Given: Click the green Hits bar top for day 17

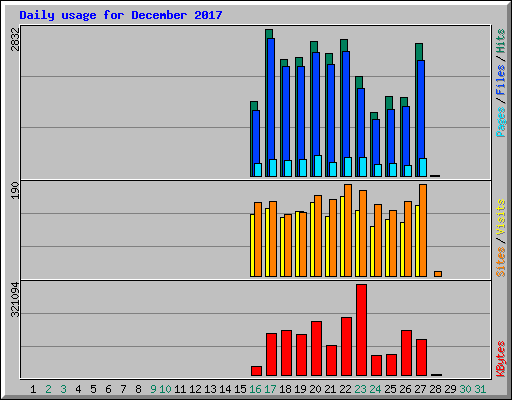Looking at the screenshot, I should click(x=269, y=33).
